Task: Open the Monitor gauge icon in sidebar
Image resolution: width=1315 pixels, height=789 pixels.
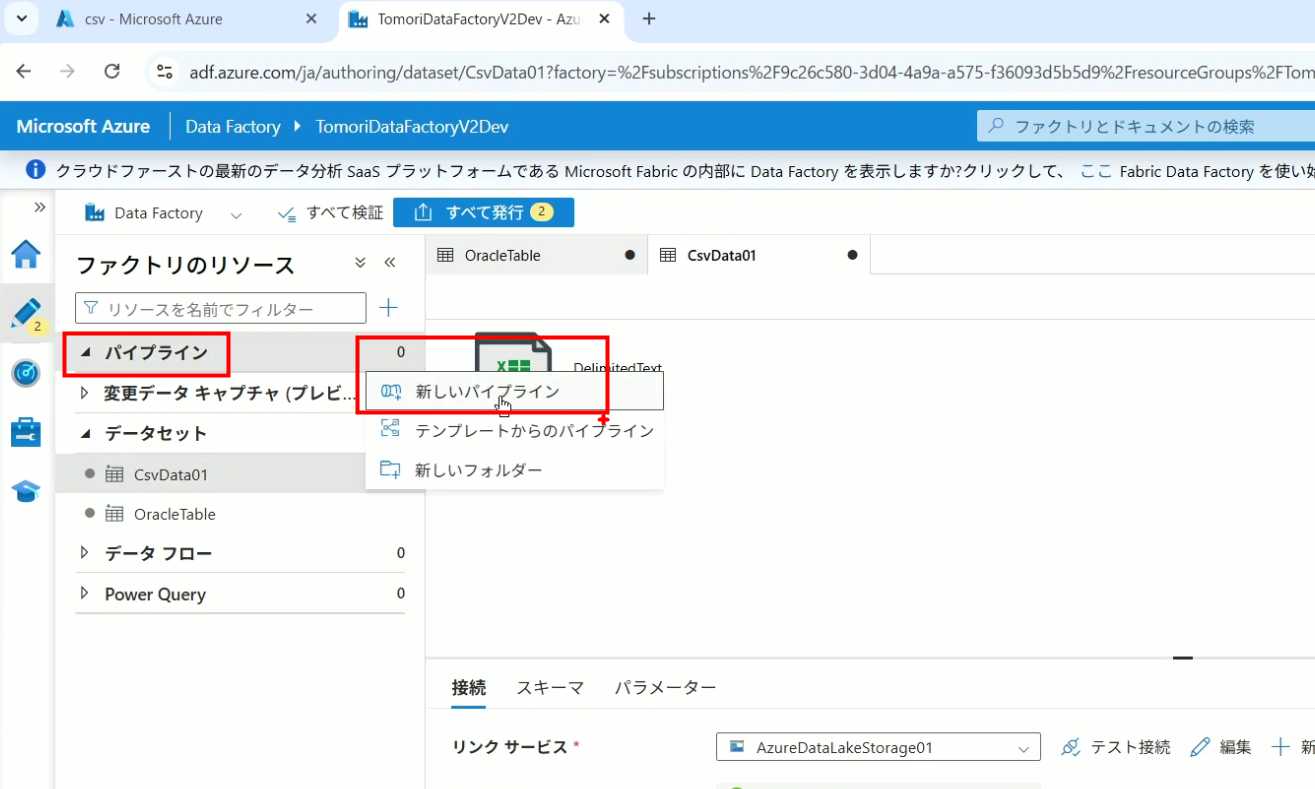Action: [x=26, y=373]
